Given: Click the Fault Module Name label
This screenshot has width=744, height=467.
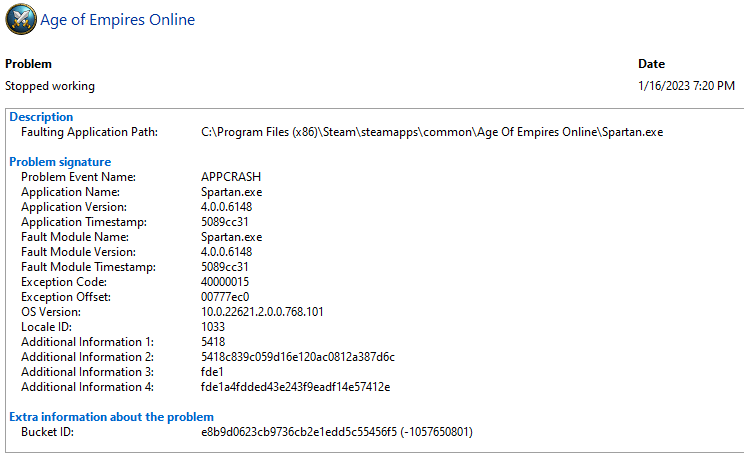Looking at the screenshot, I should point(75,237).
